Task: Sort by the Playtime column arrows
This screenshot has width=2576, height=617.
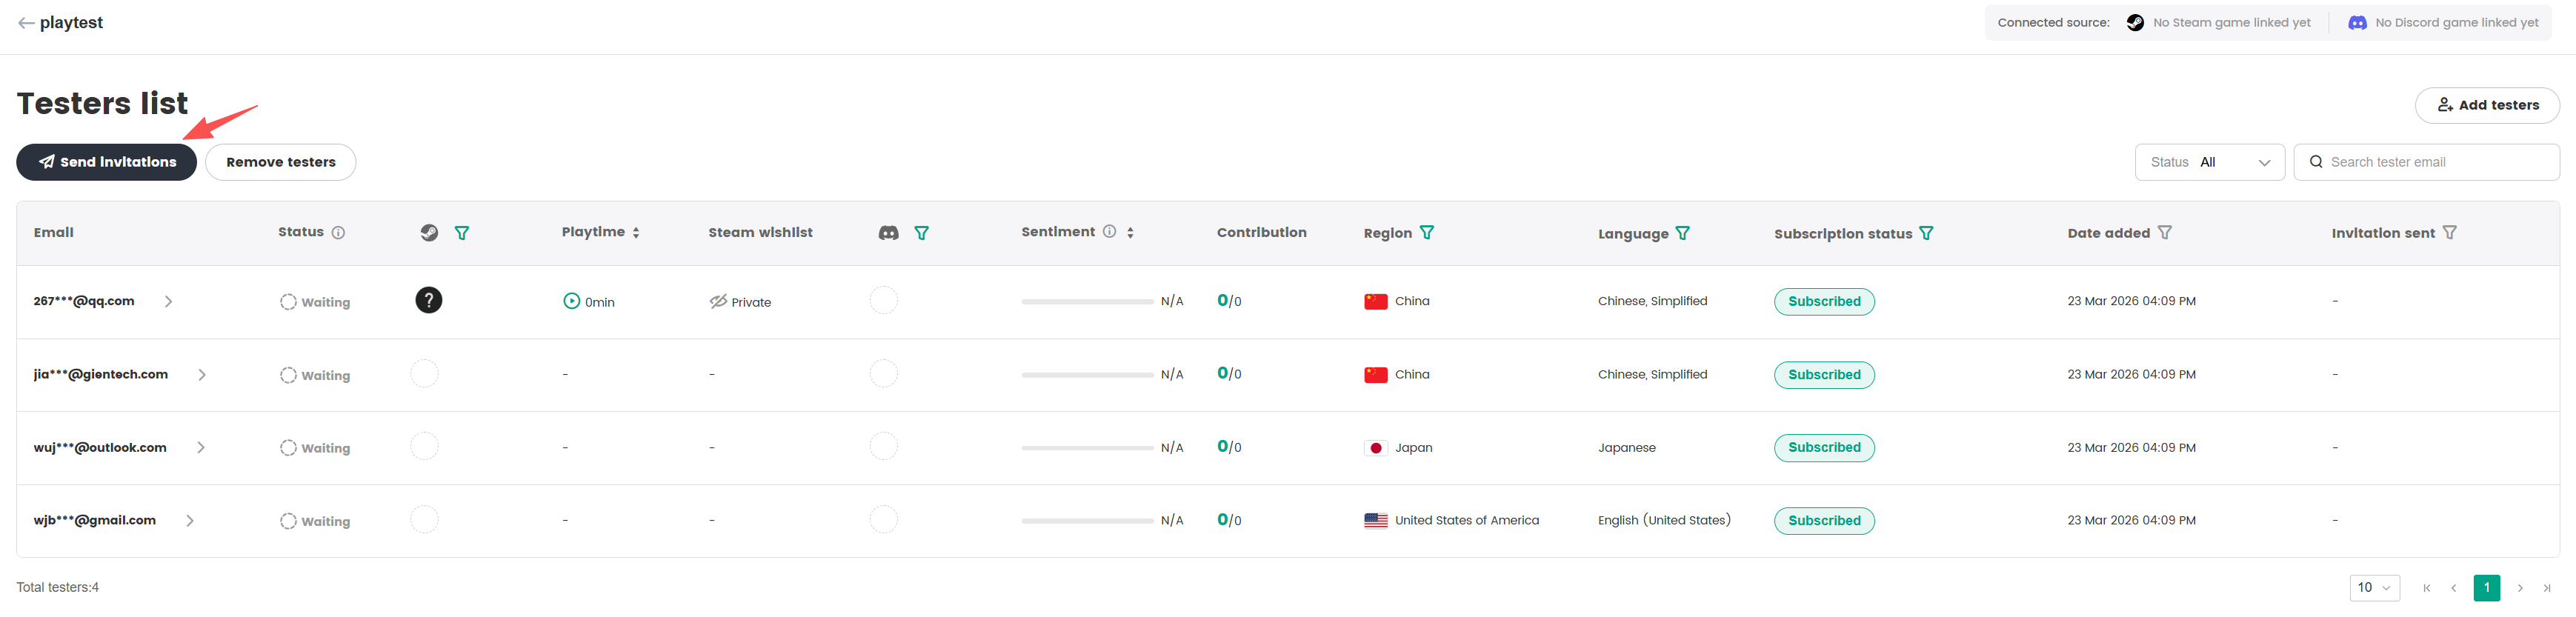Action: [x=636, y=233]
